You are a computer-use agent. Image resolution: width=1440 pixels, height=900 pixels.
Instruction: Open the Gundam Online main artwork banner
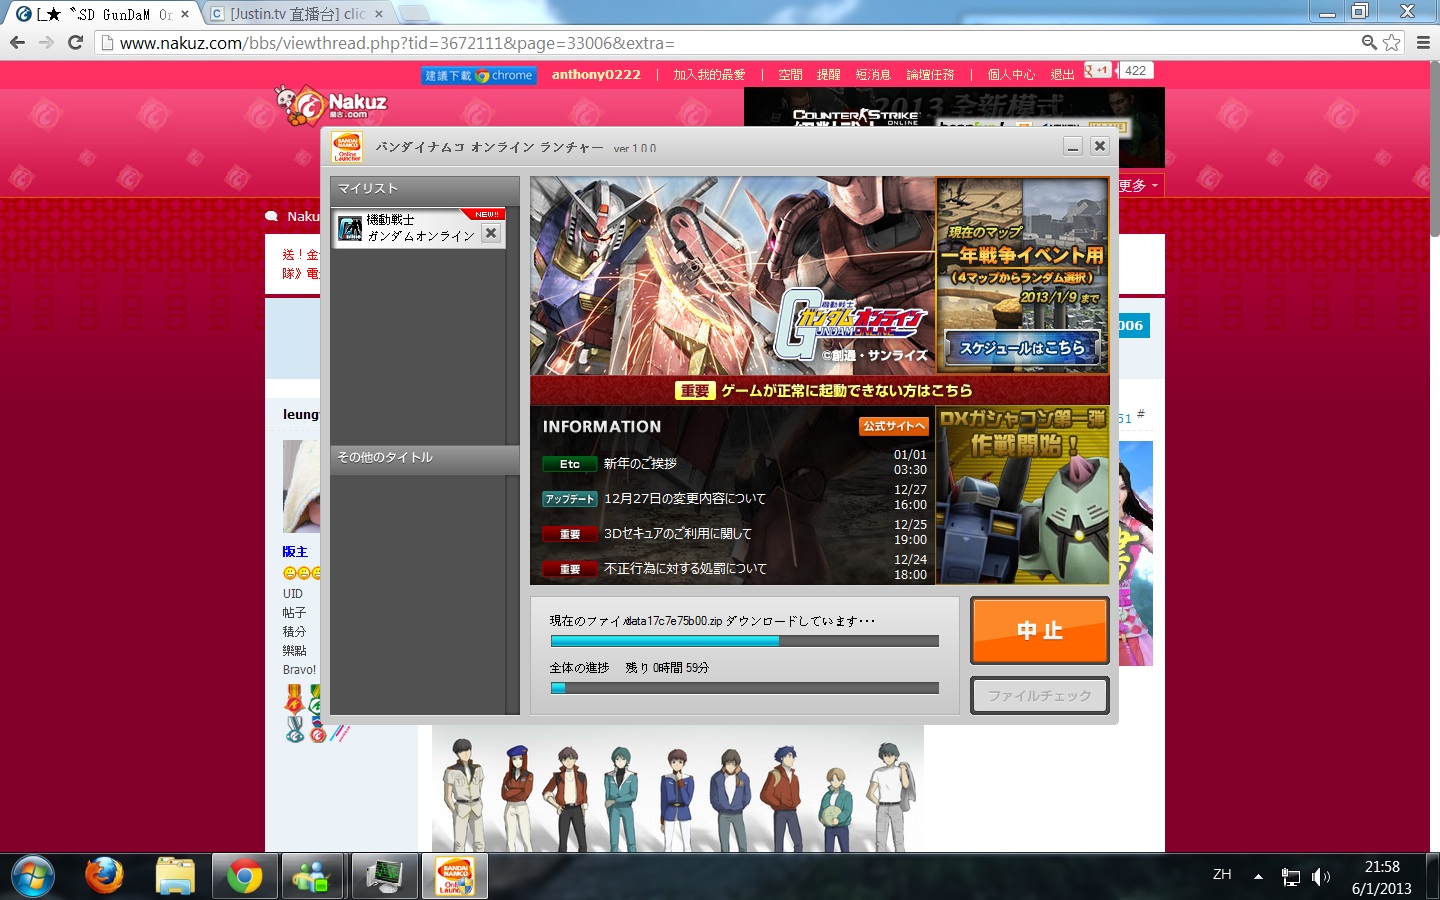pos(733,276)
